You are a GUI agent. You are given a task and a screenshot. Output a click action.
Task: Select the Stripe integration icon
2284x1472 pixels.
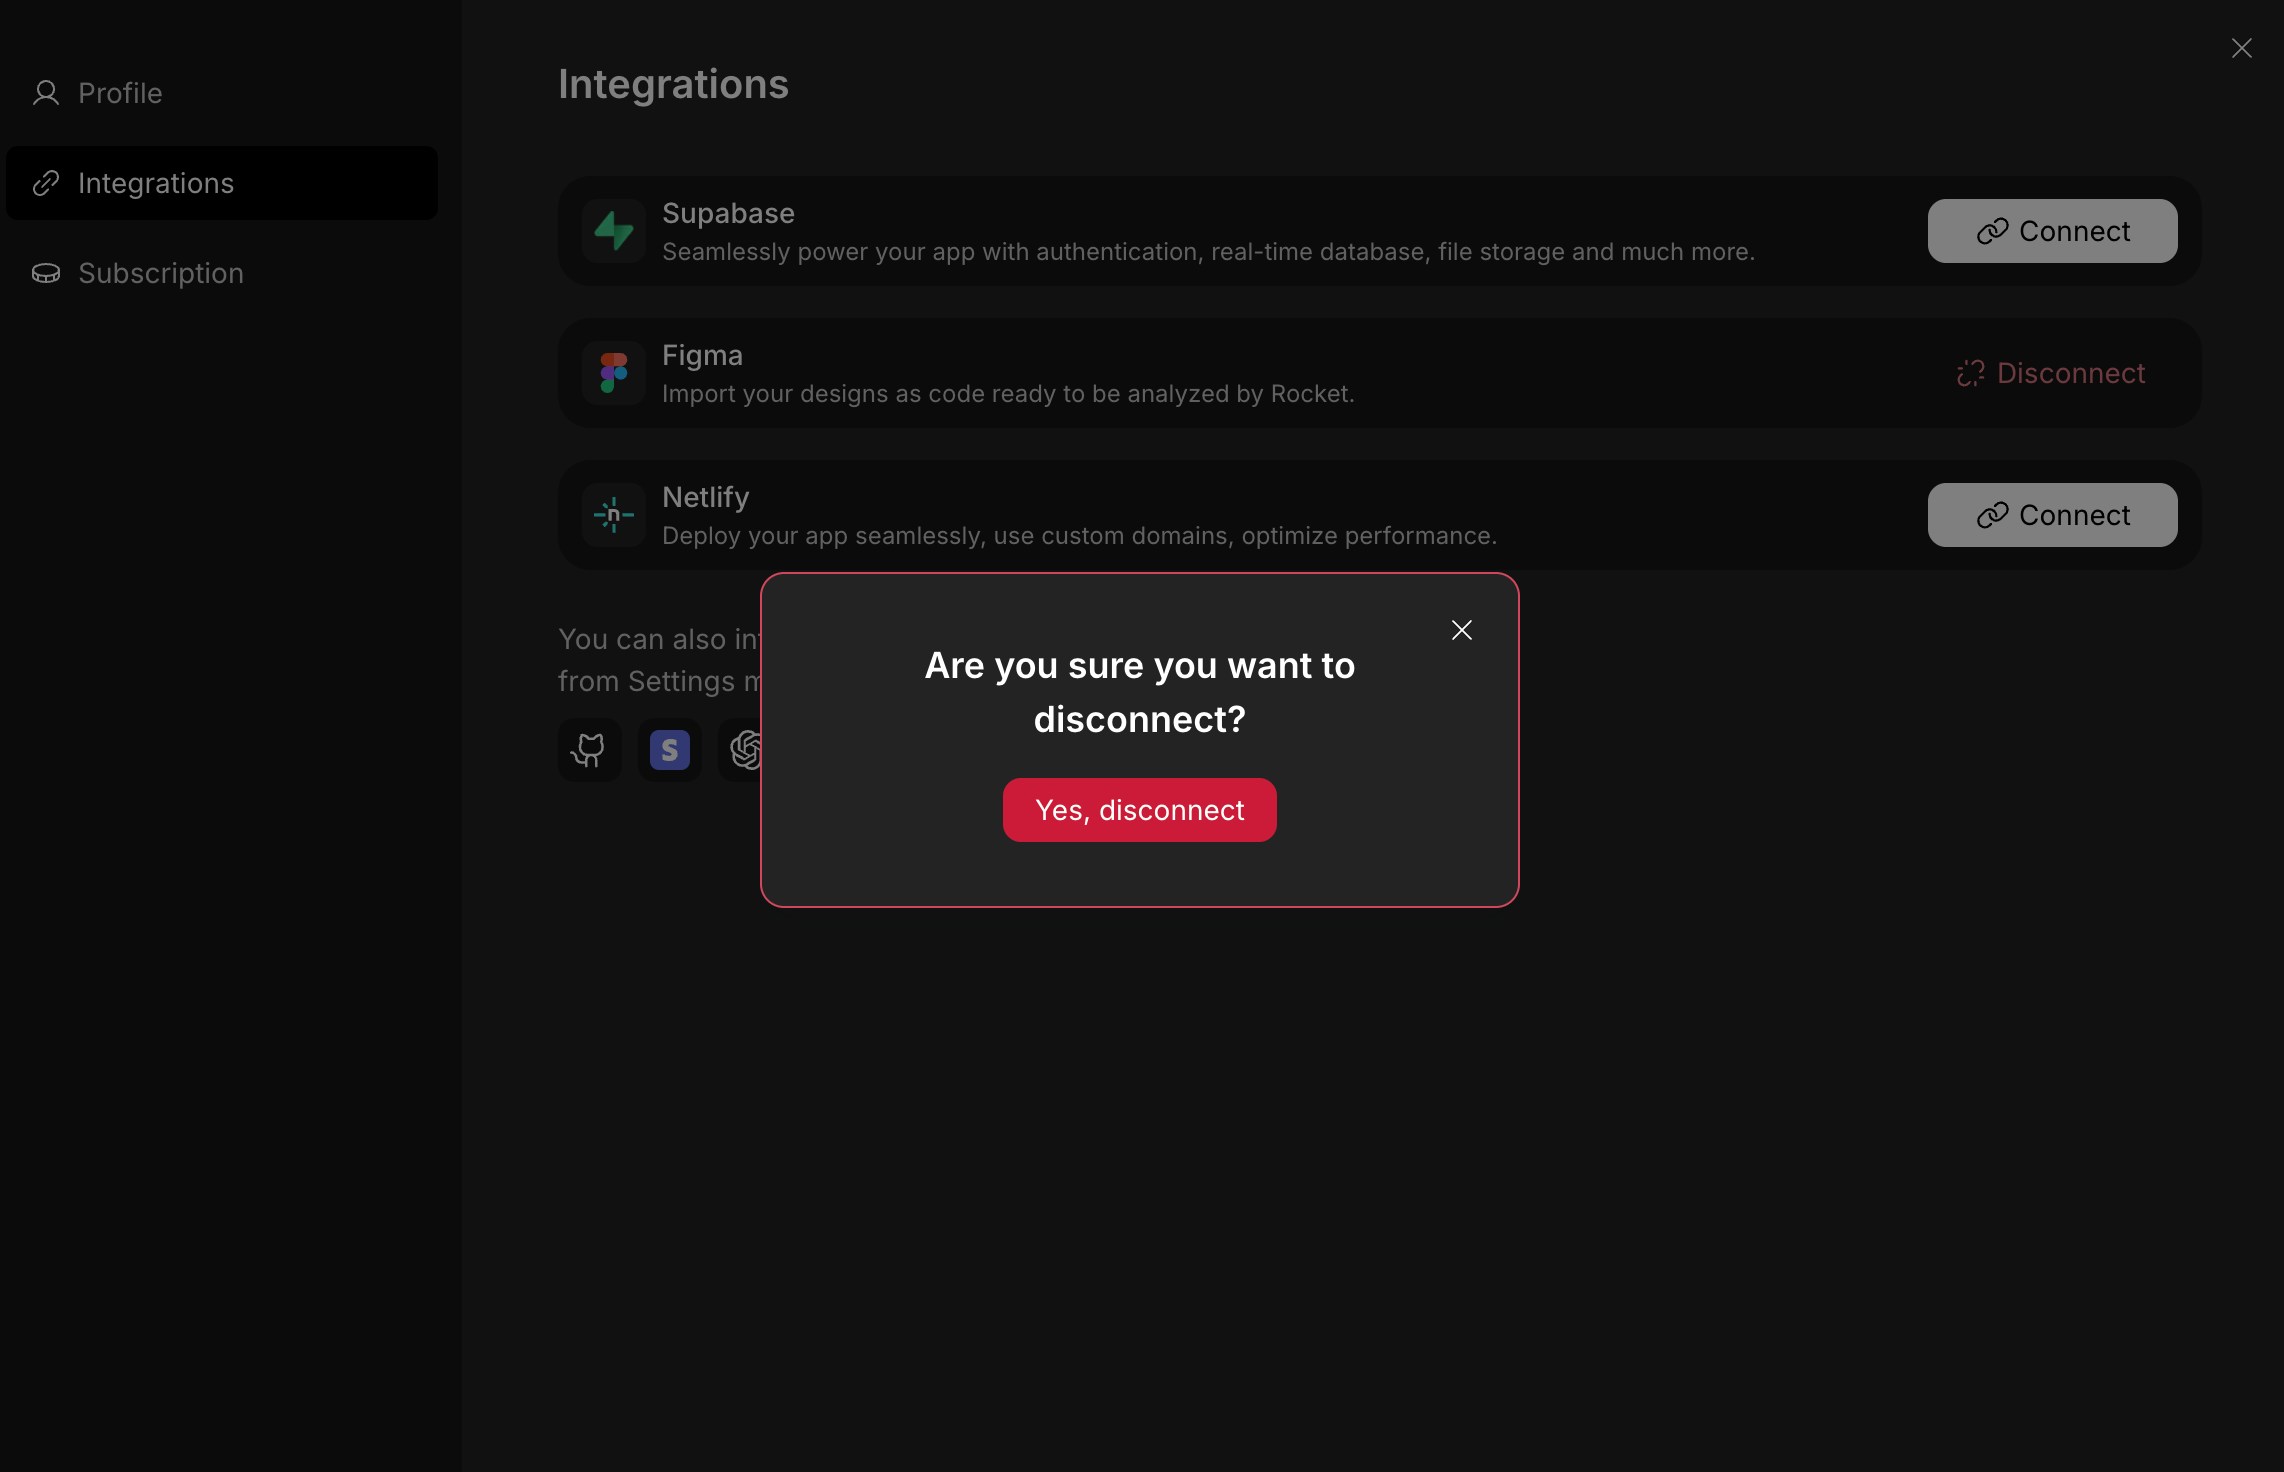point(668,750)
